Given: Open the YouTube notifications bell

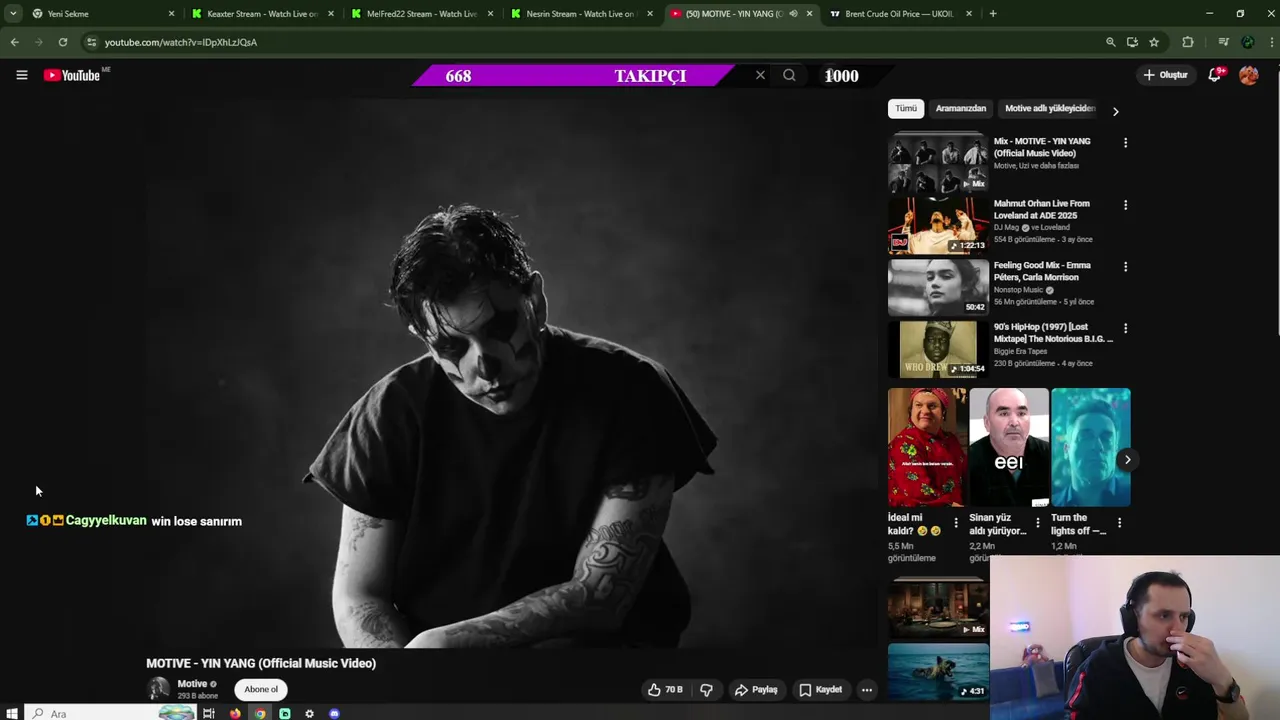Looking at the screenshot, I should tap(1214, 75).
